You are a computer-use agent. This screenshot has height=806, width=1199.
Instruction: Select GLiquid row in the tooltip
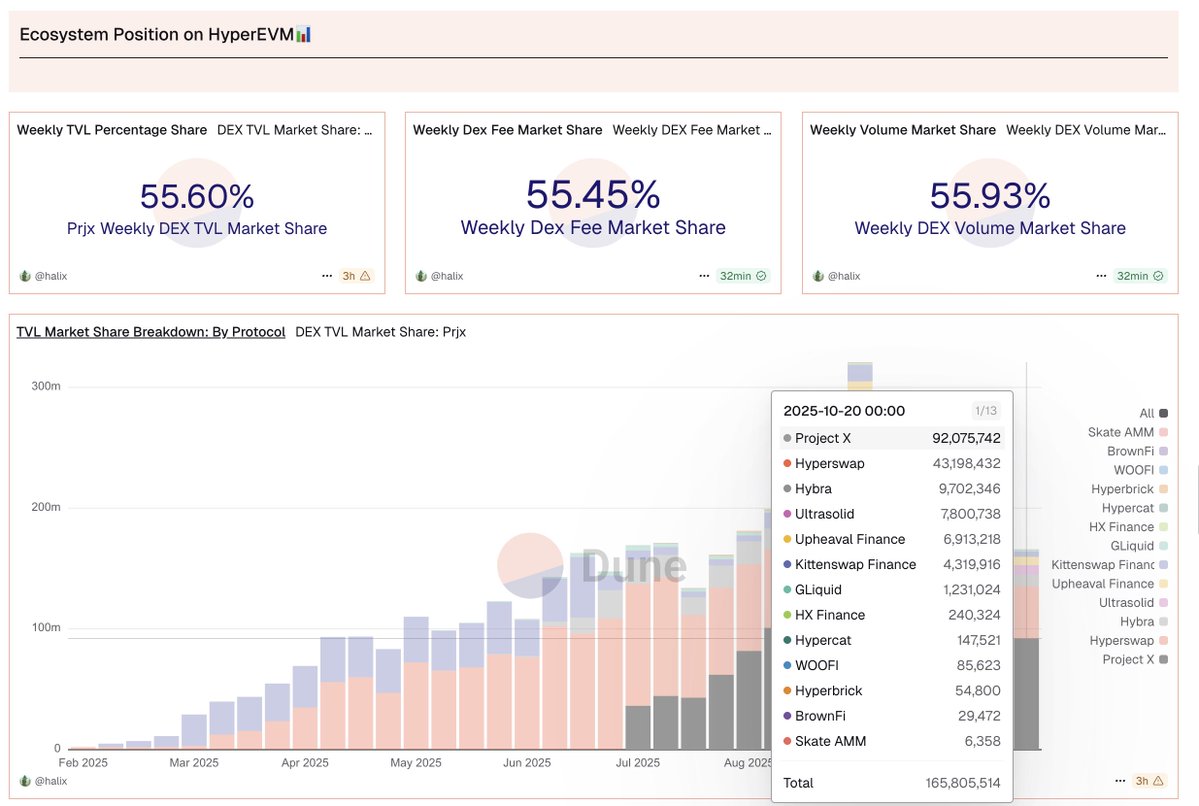click(x=892, y=590)
